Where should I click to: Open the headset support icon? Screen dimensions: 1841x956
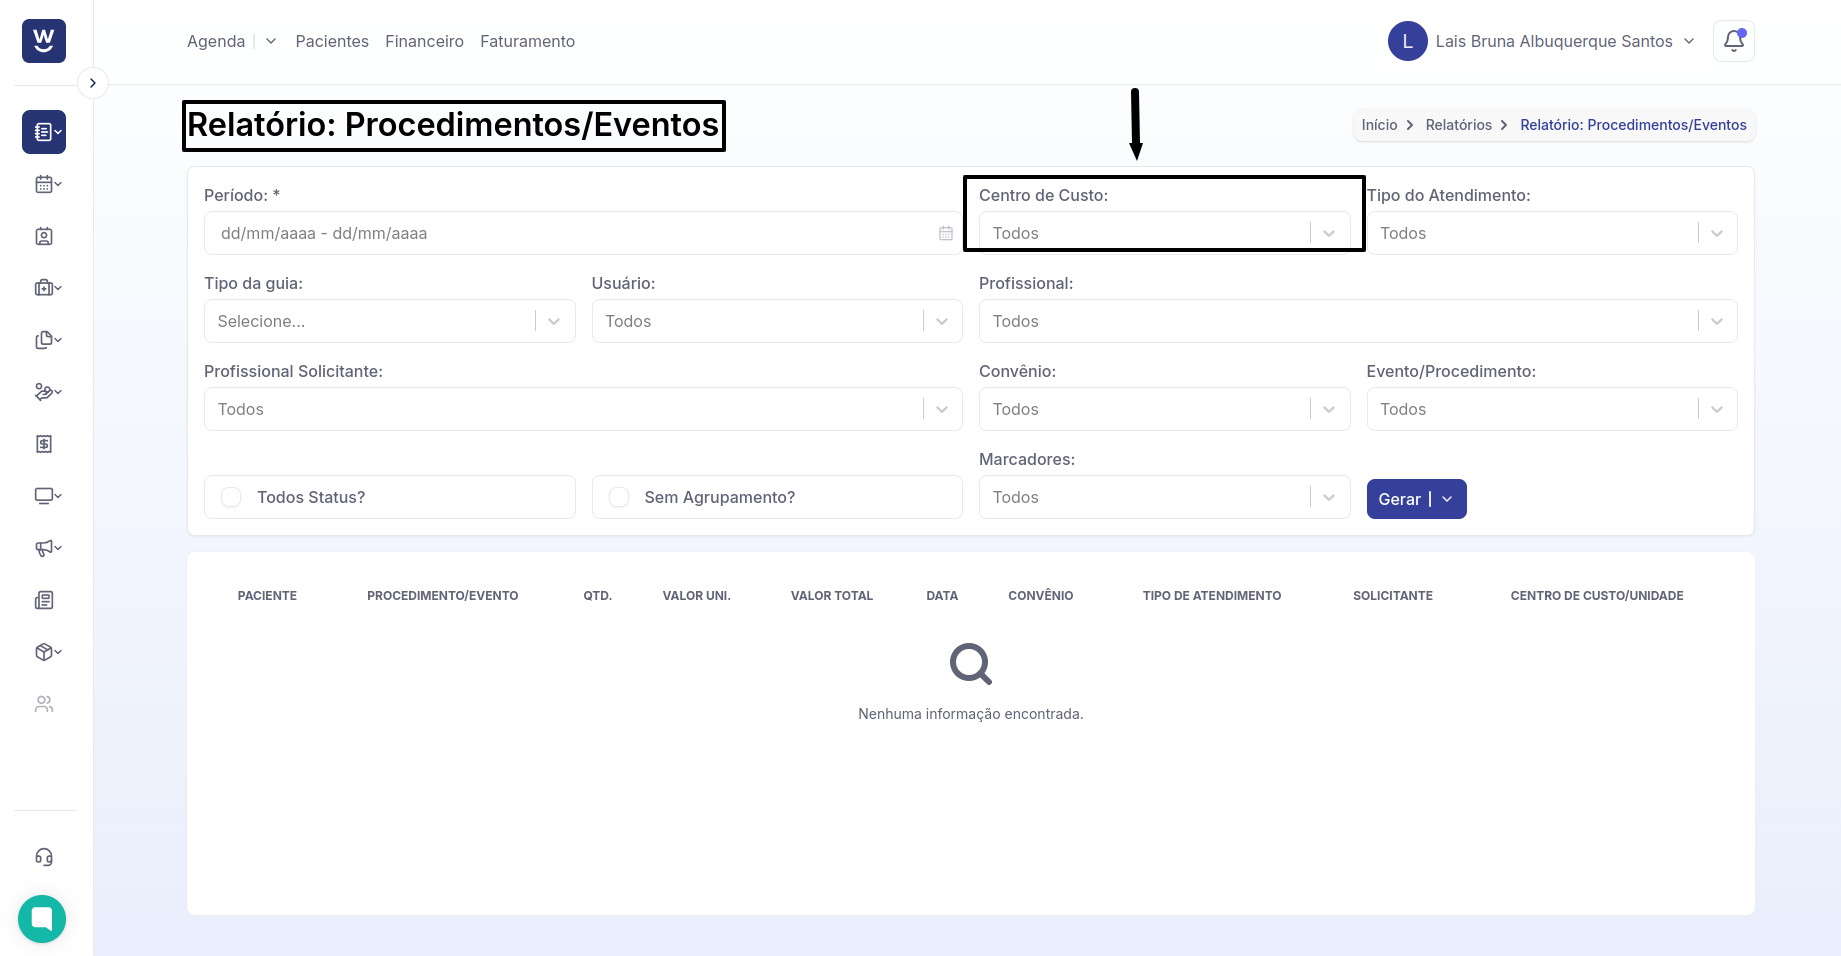[x=44, y=857]
